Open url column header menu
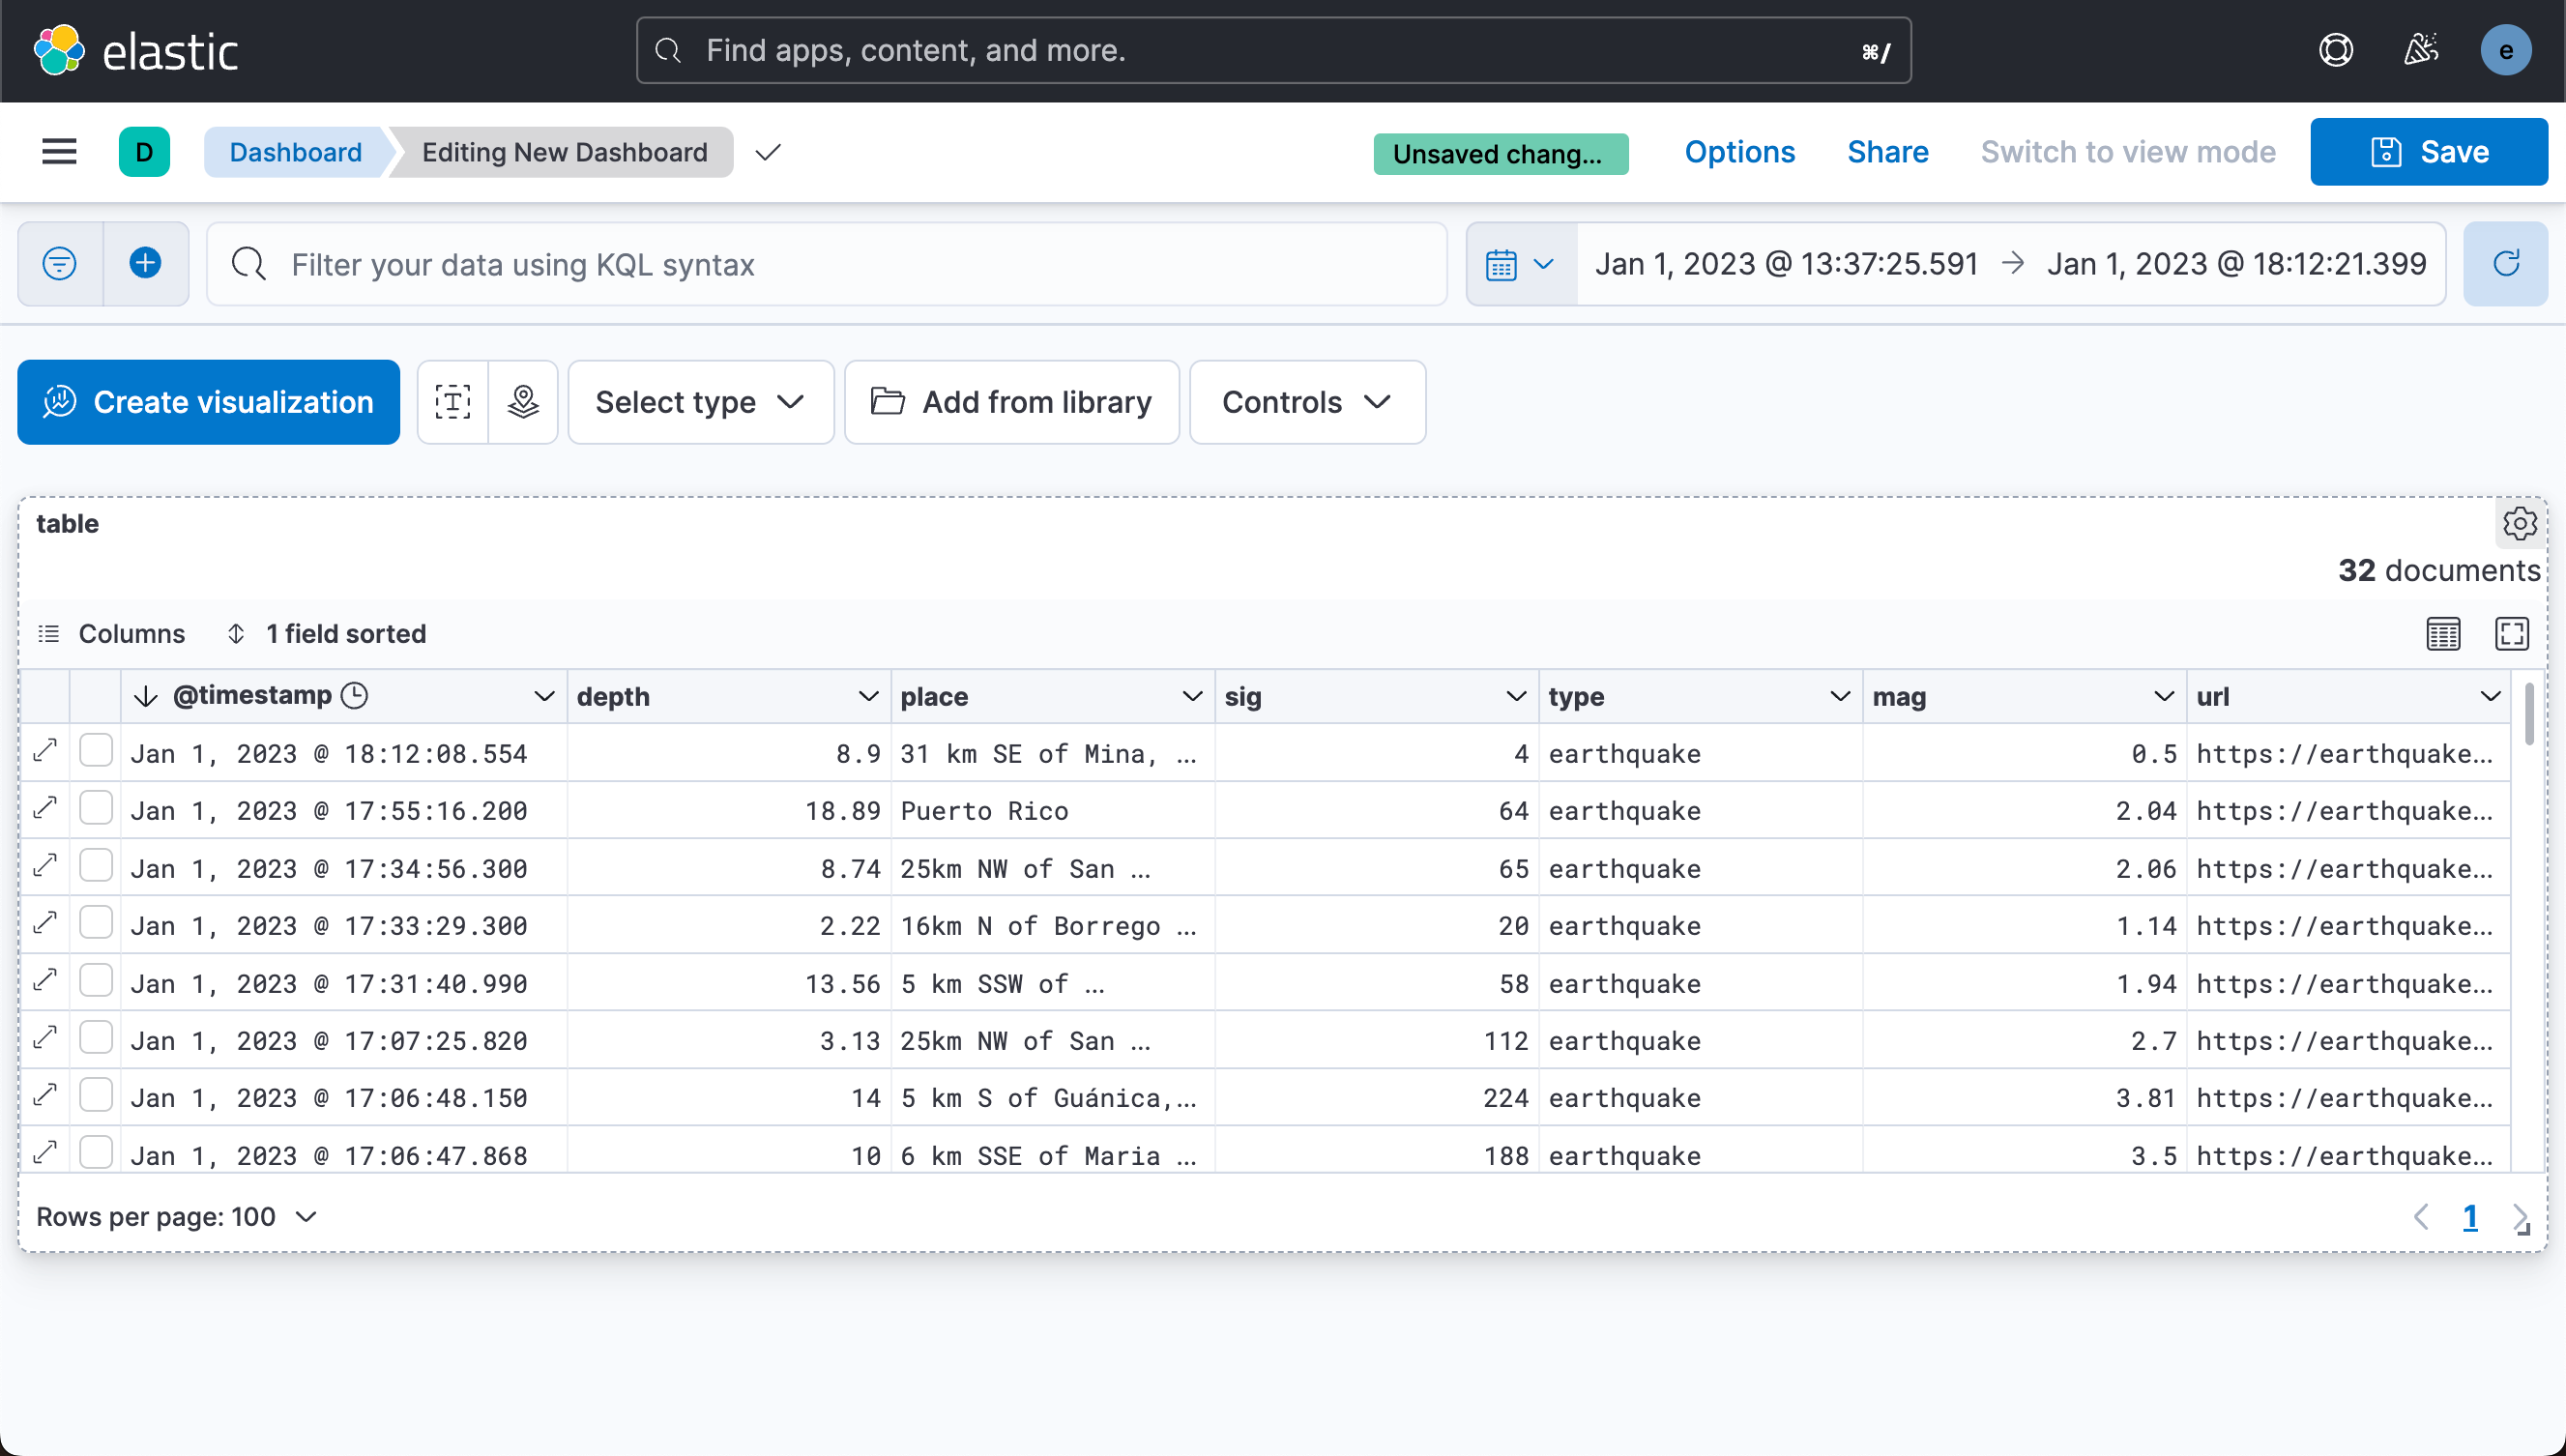This screenshot has width=2566, height=1456. click(2490, 696)
